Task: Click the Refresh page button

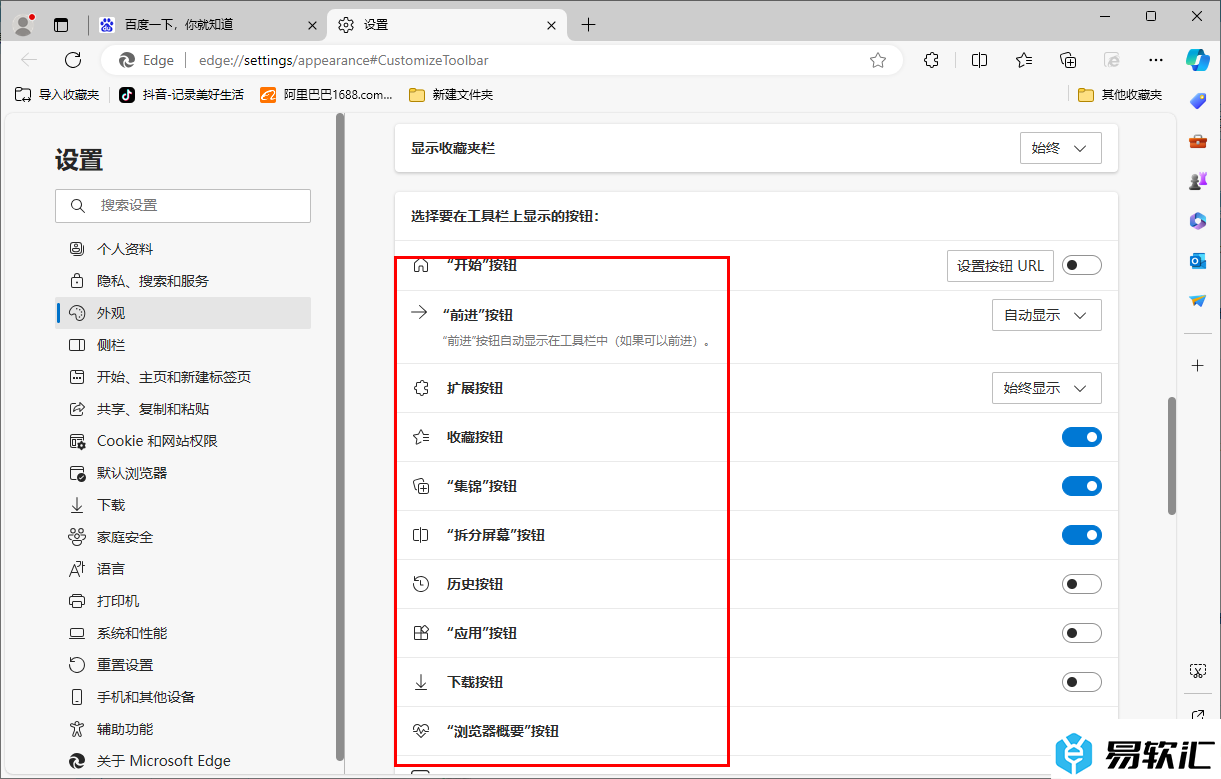Action: pyautogui.click(x=73, y=60)
